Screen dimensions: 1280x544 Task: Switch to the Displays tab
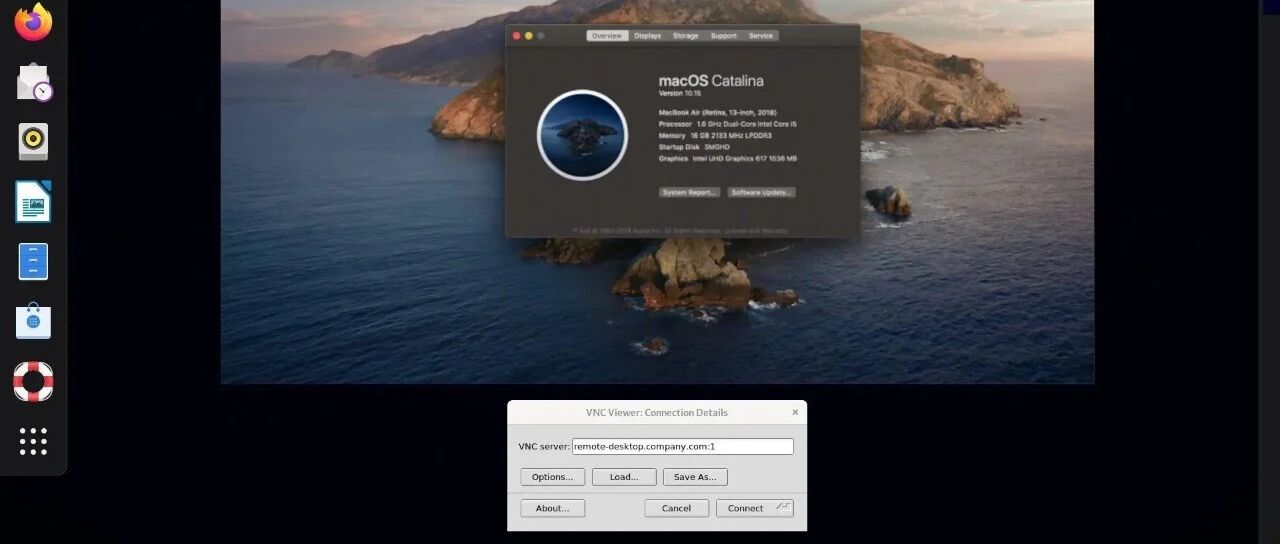click(x=647, y=36)
